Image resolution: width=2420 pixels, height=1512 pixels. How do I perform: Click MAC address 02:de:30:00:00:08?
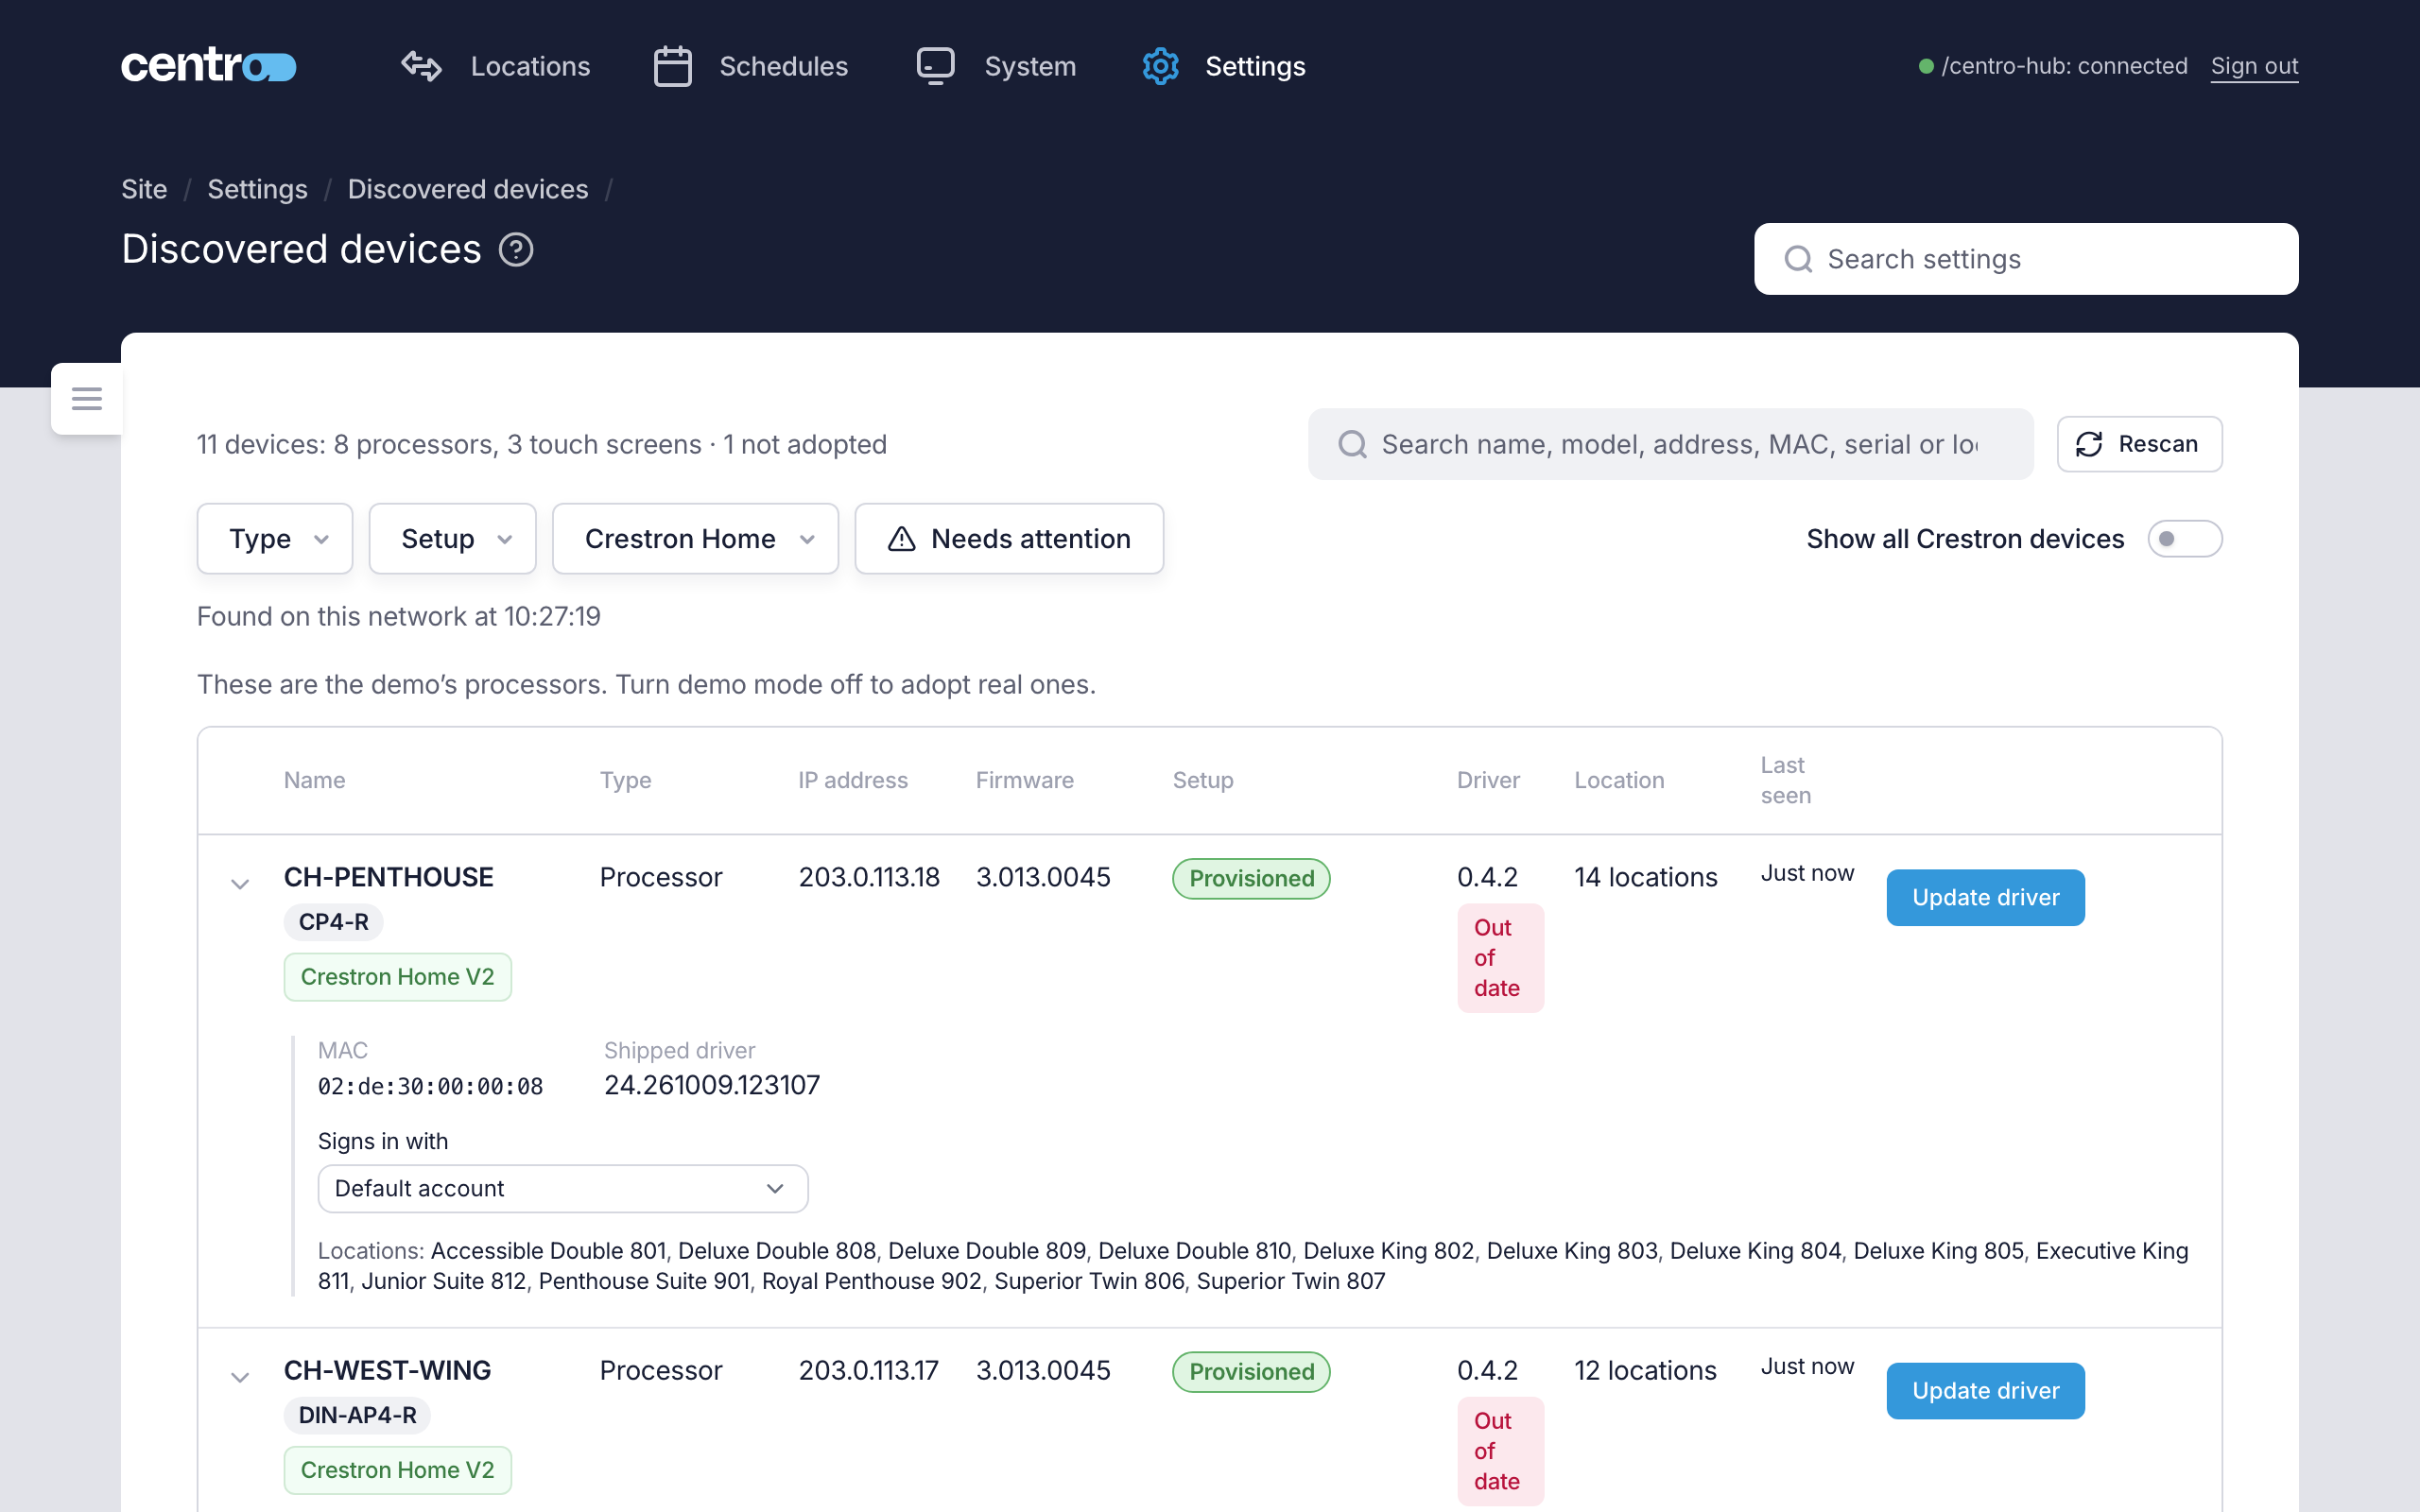(x=430, y=1086)
